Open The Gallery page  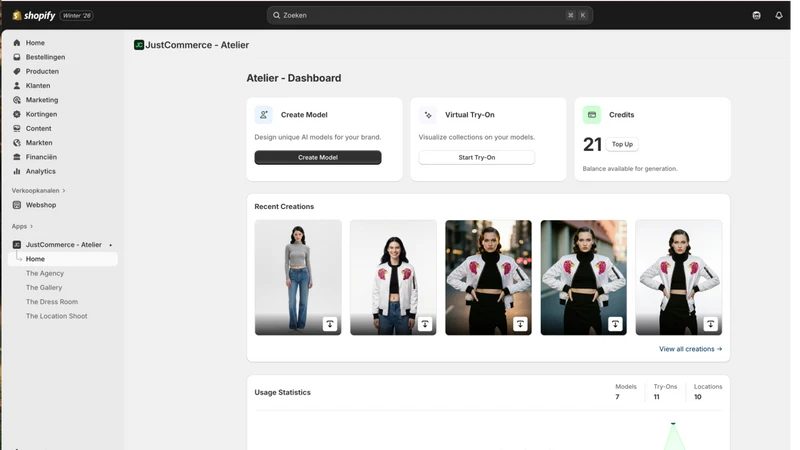[44, 288]
